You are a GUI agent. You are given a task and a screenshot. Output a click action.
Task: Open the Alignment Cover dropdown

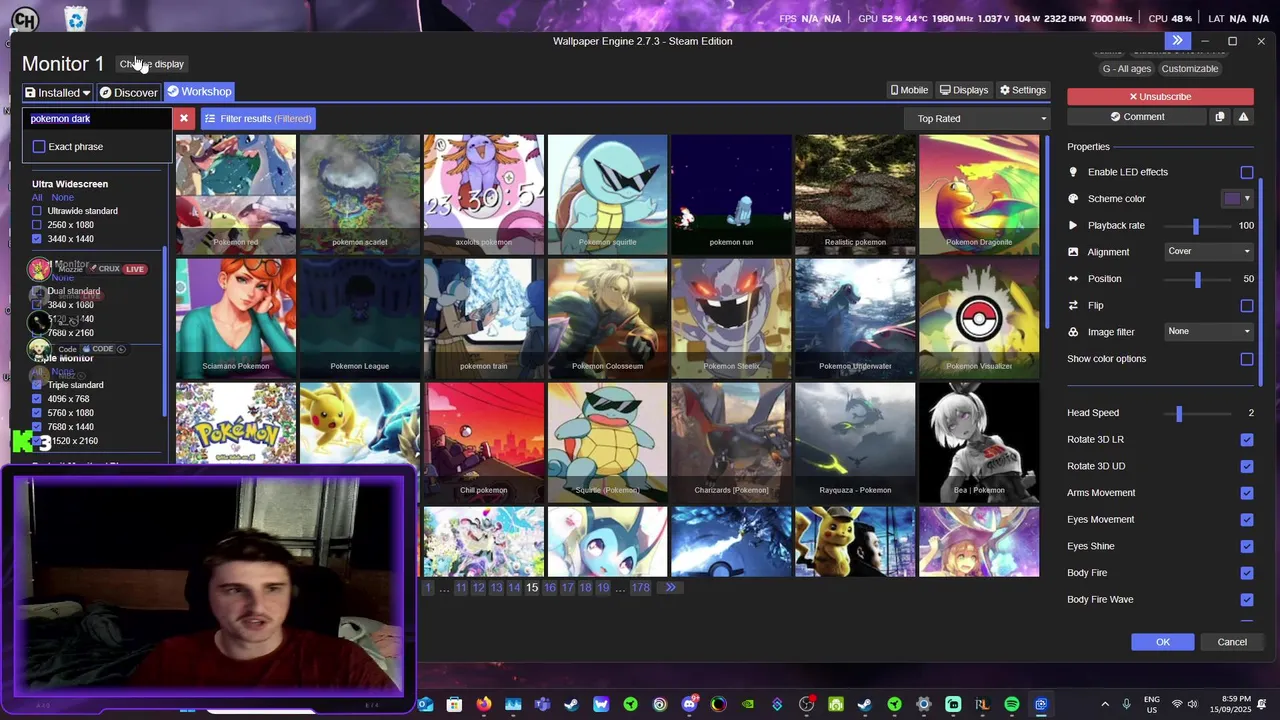tap(1209, 251)
